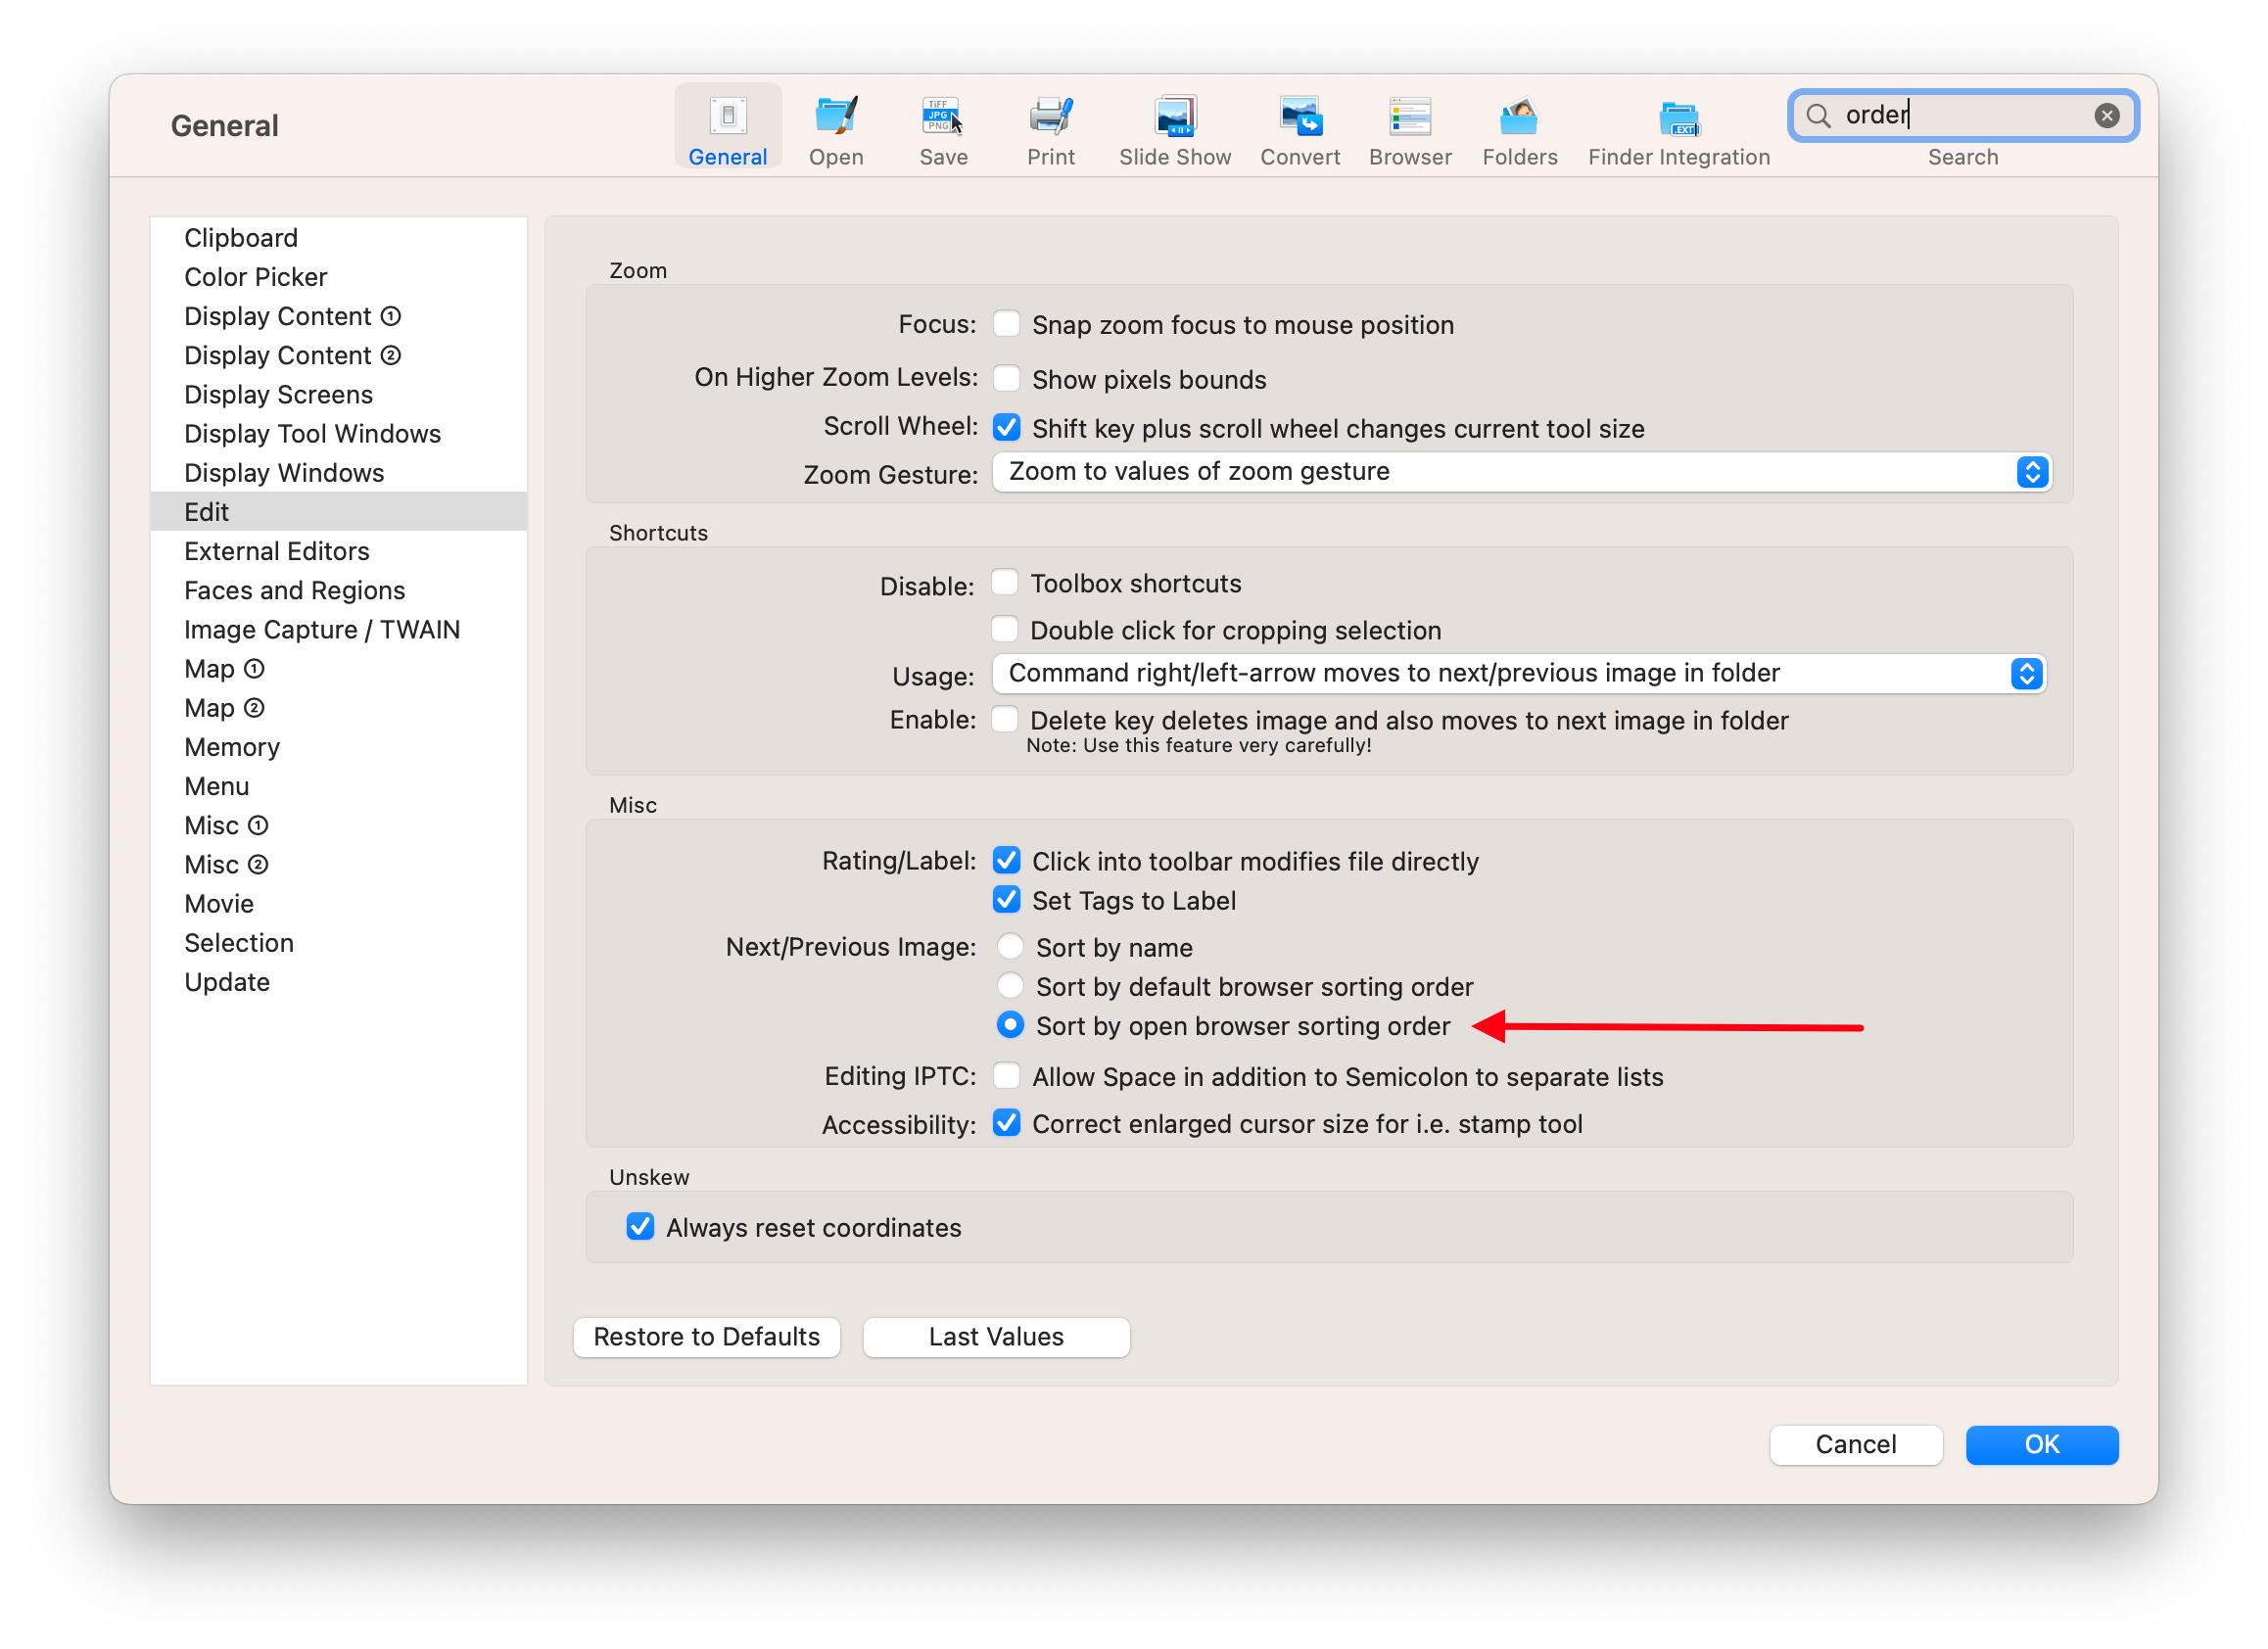This screenshot has width=2268, height=1649.
Task: Select Movie in the sidebar
Action: tap(338, 903)
